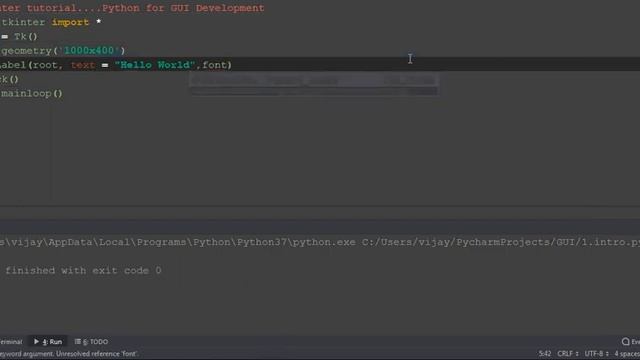
Task: Open the Event Log at bottom right
Action: pos(631,342)
